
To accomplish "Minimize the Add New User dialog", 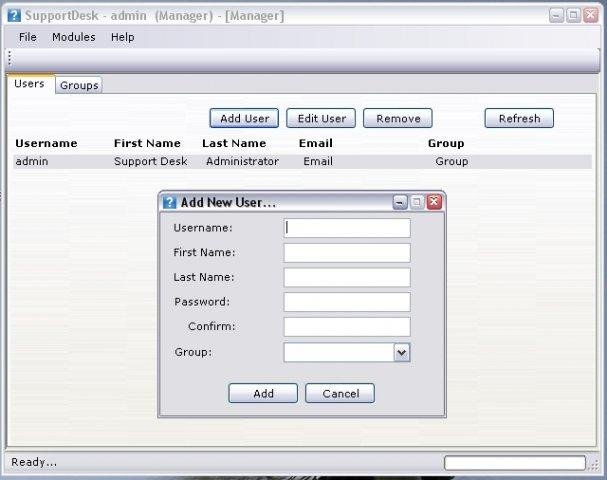I will coord(400,202).
